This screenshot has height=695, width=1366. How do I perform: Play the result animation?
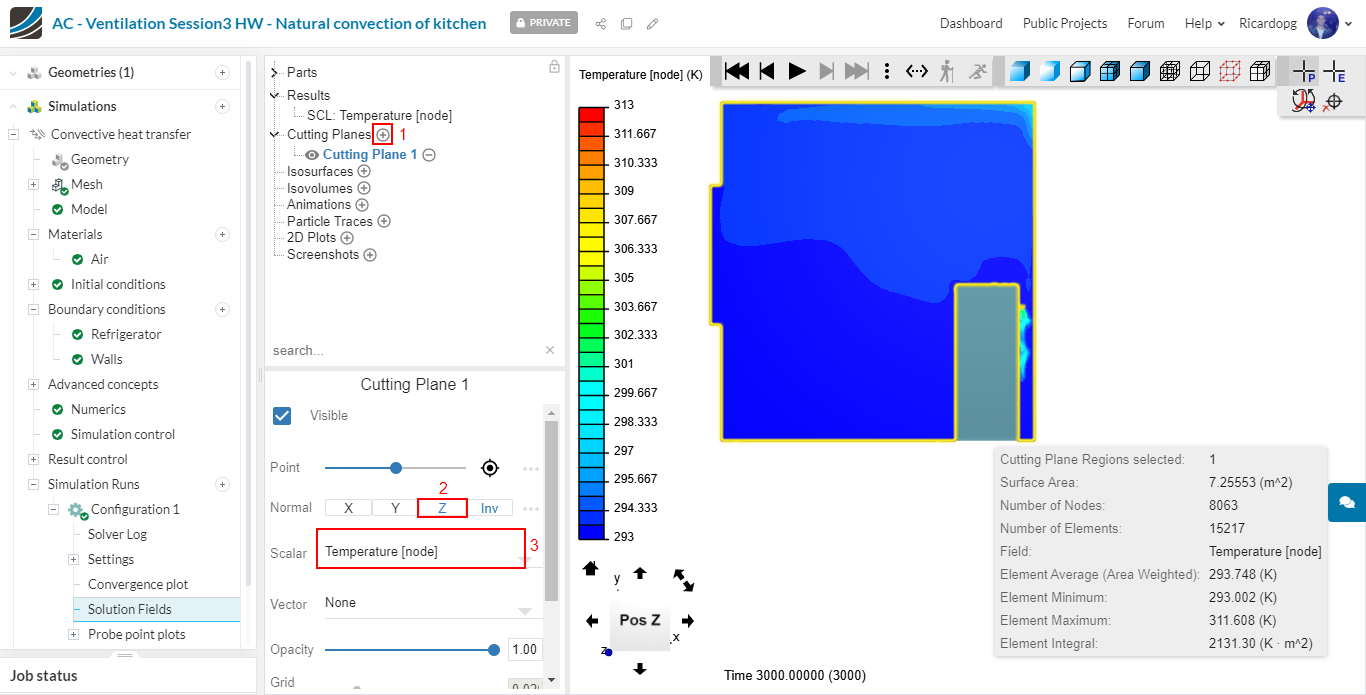click(796, 71)
